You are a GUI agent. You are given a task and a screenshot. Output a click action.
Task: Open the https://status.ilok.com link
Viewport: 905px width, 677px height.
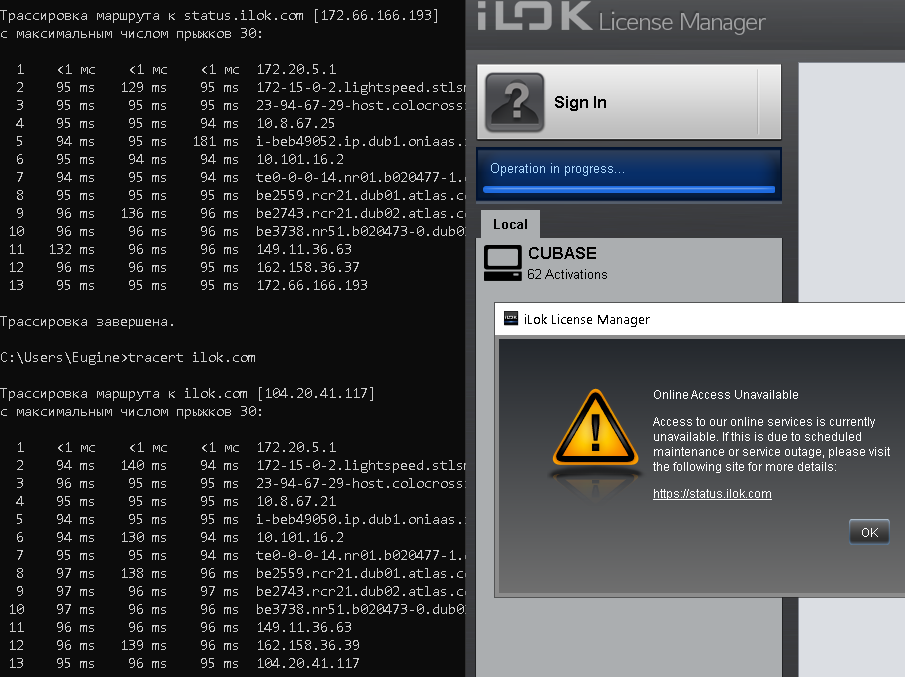[x=712, y=493]
